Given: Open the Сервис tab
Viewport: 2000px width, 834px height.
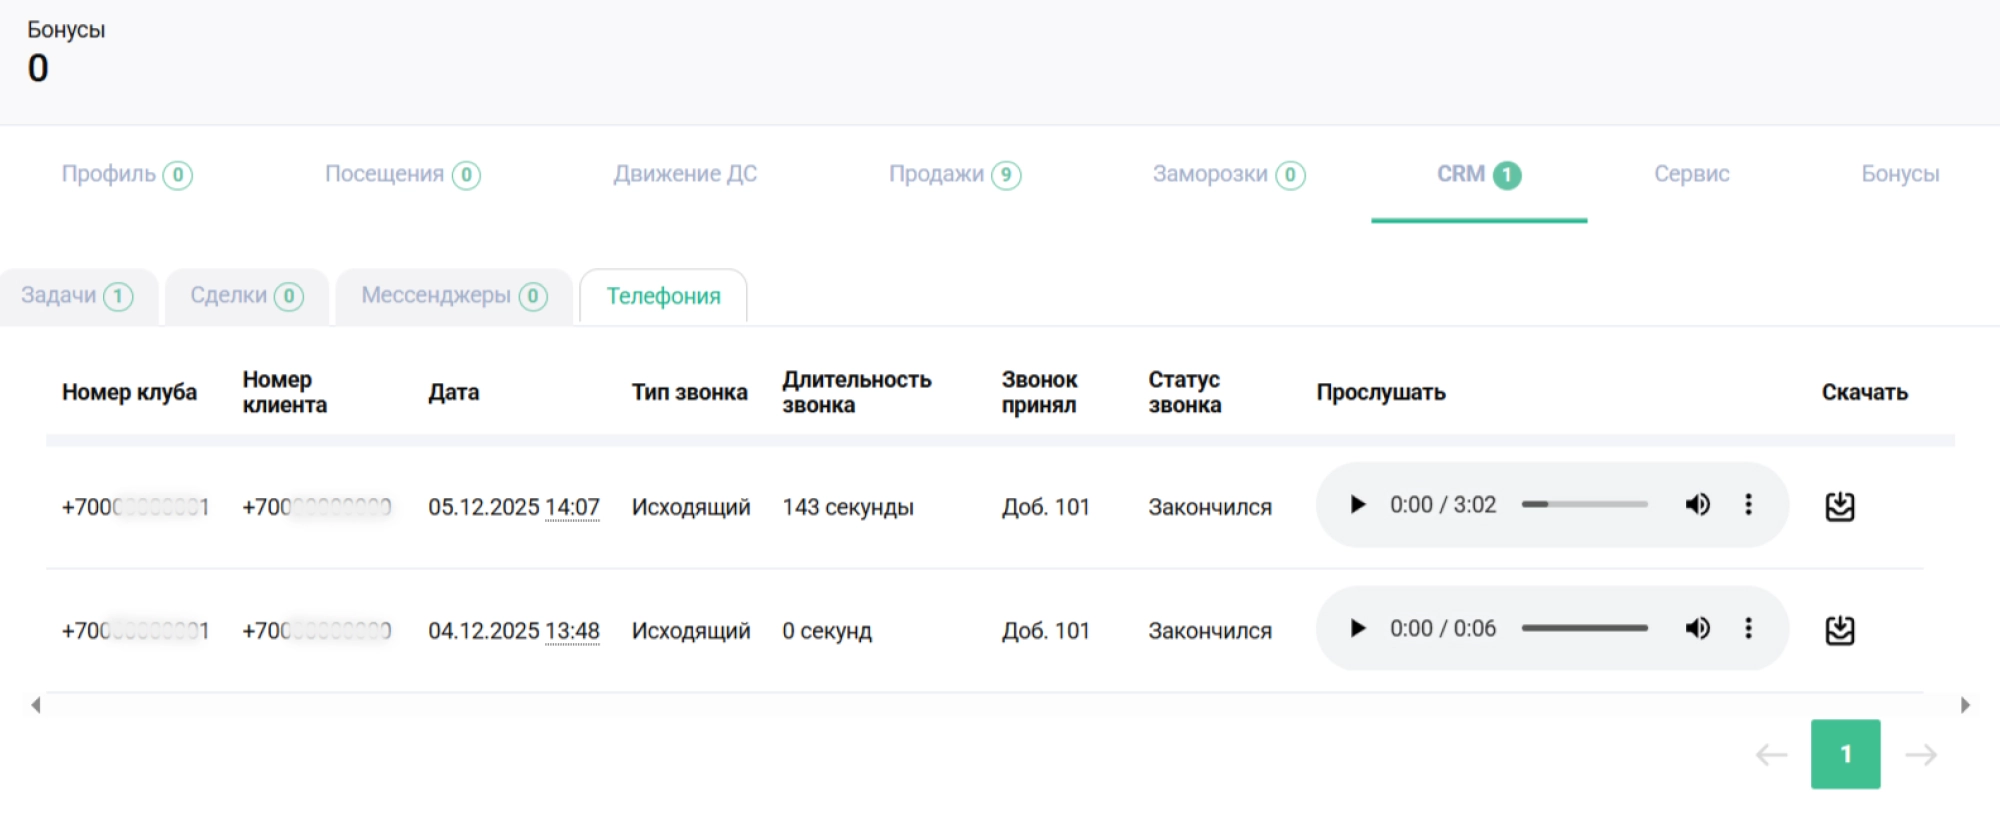Looking at the screenshot, I should pyautogui.click(x=1692, y=174).
